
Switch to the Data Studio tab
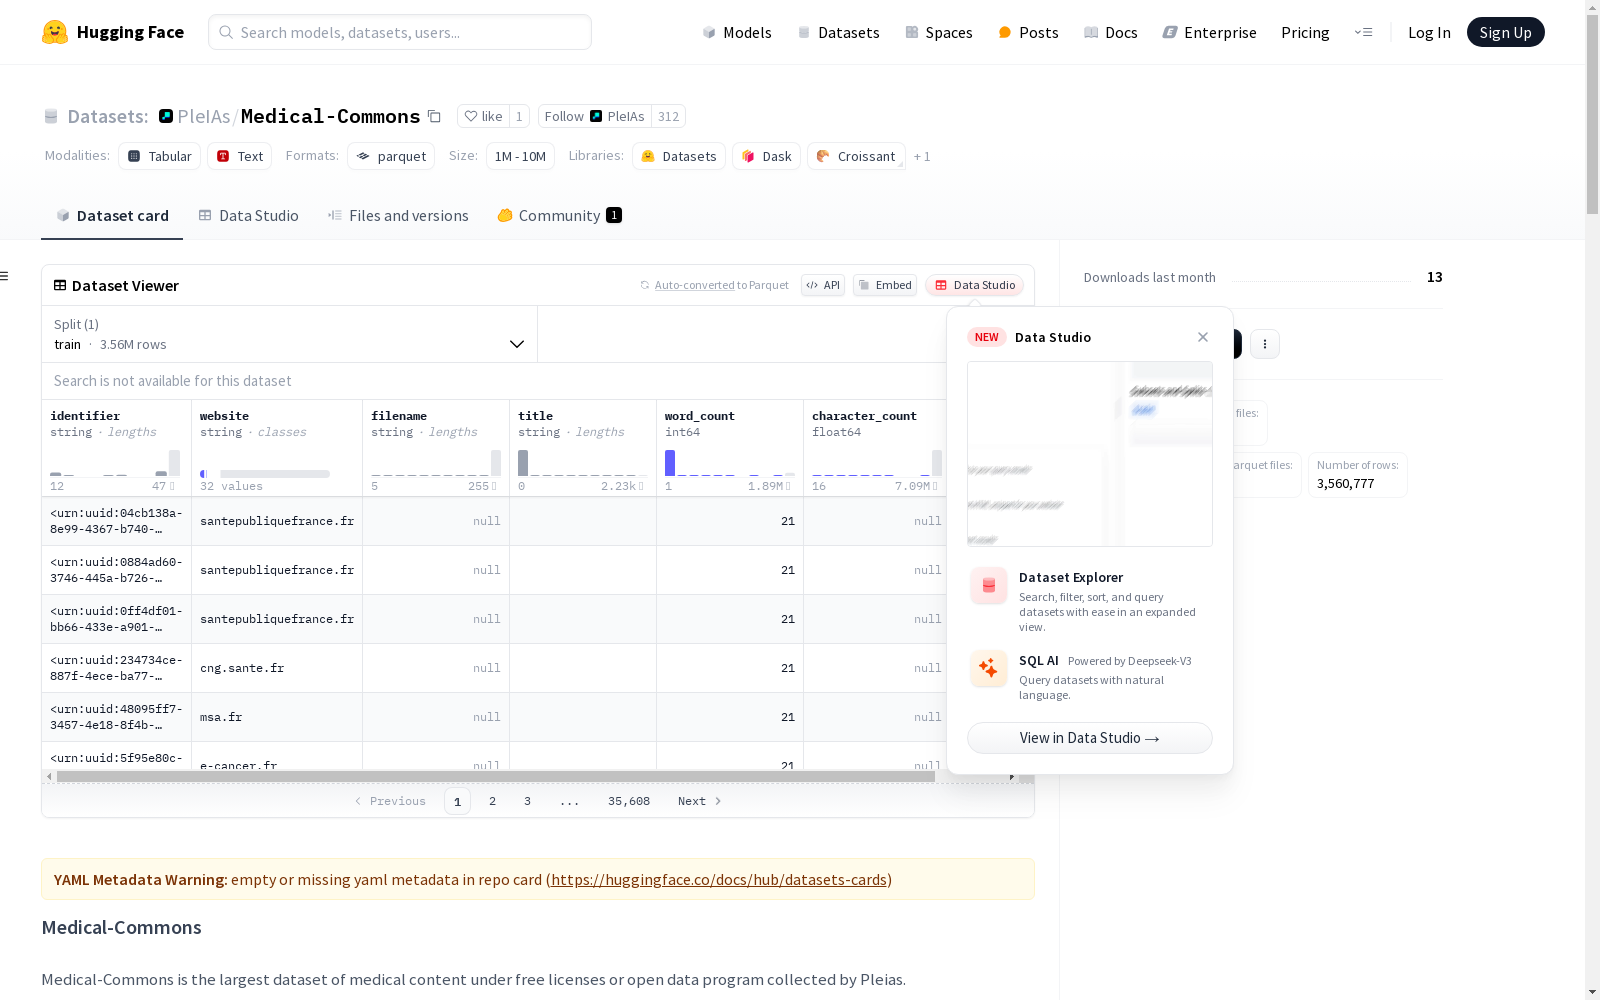point(249,216)
